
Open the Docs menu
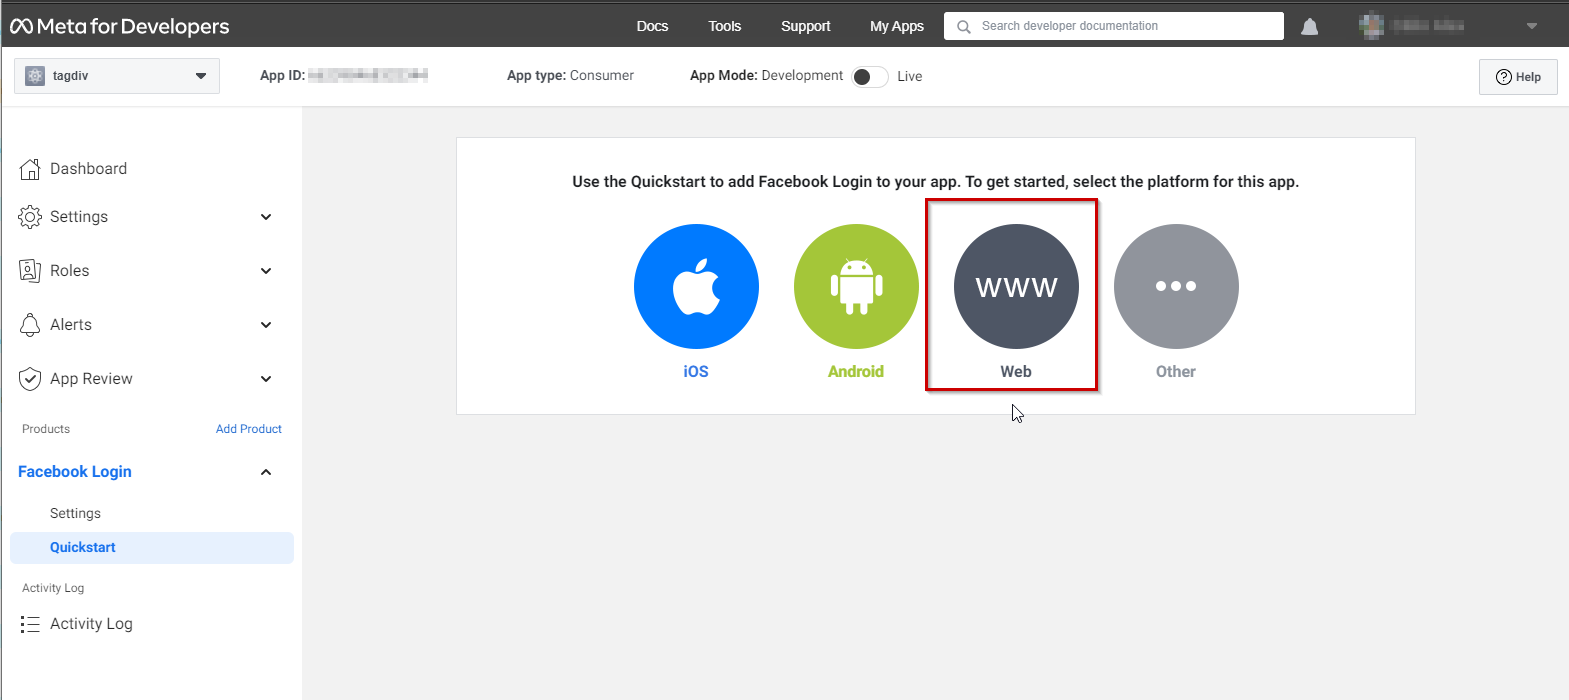tap(652, 26)
